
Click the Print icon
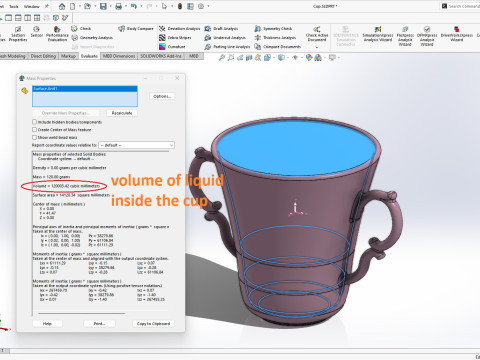coord(118,6)
